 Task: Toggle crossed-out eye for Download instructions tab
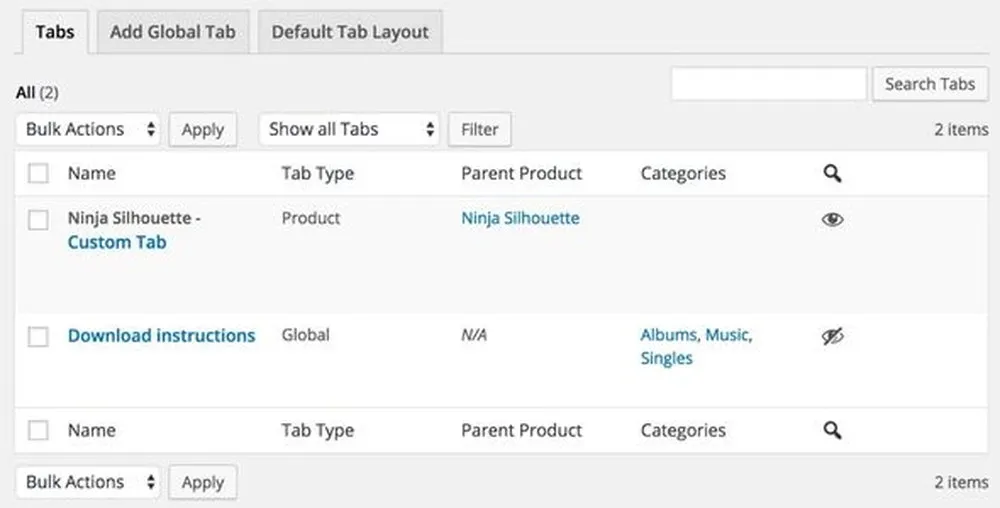click(832, 337)
